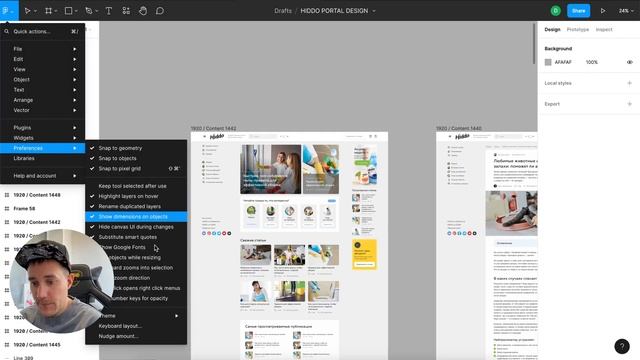Enable Keep tool selected after use
The width and height of the screenshot is (640, 360).
(x=136, y=186)
